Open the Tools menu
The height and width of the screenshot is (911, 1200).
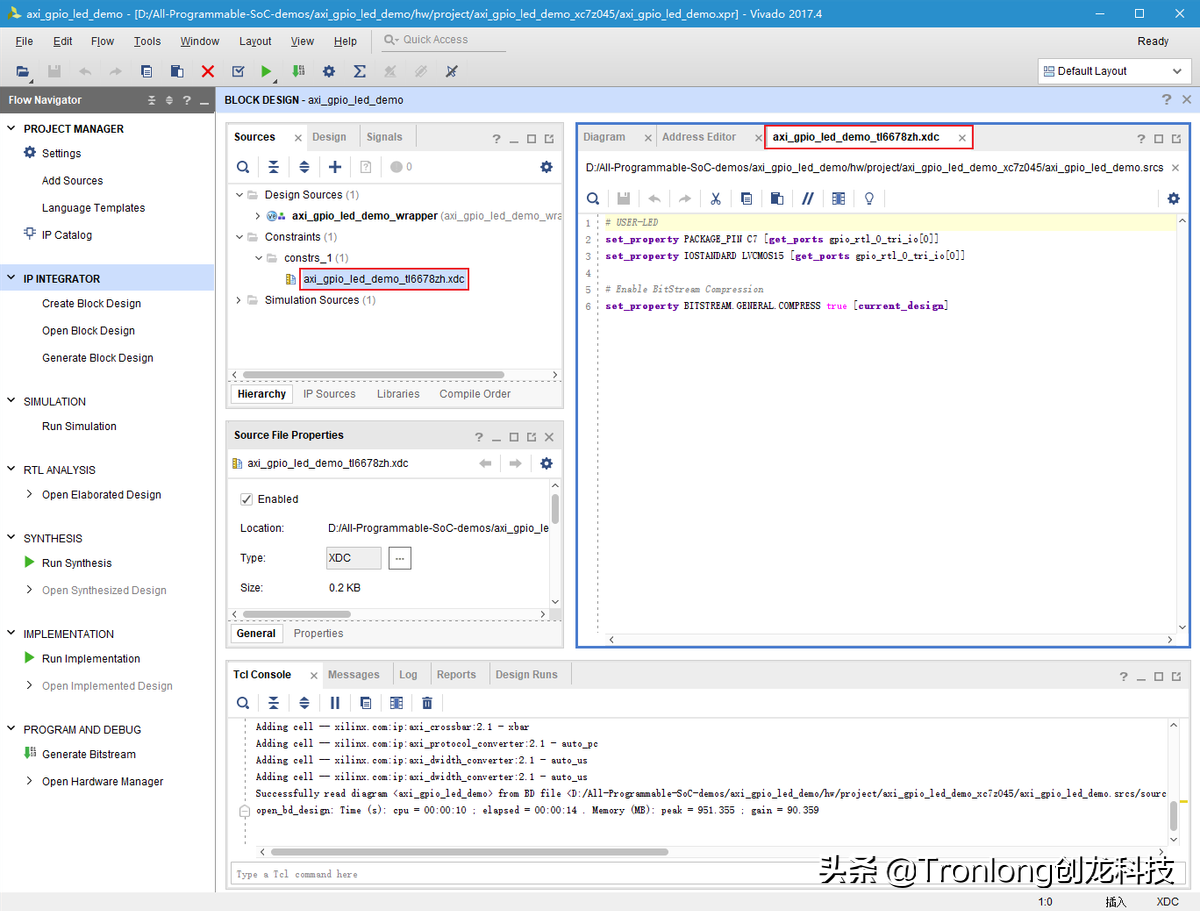pos(147,41)
